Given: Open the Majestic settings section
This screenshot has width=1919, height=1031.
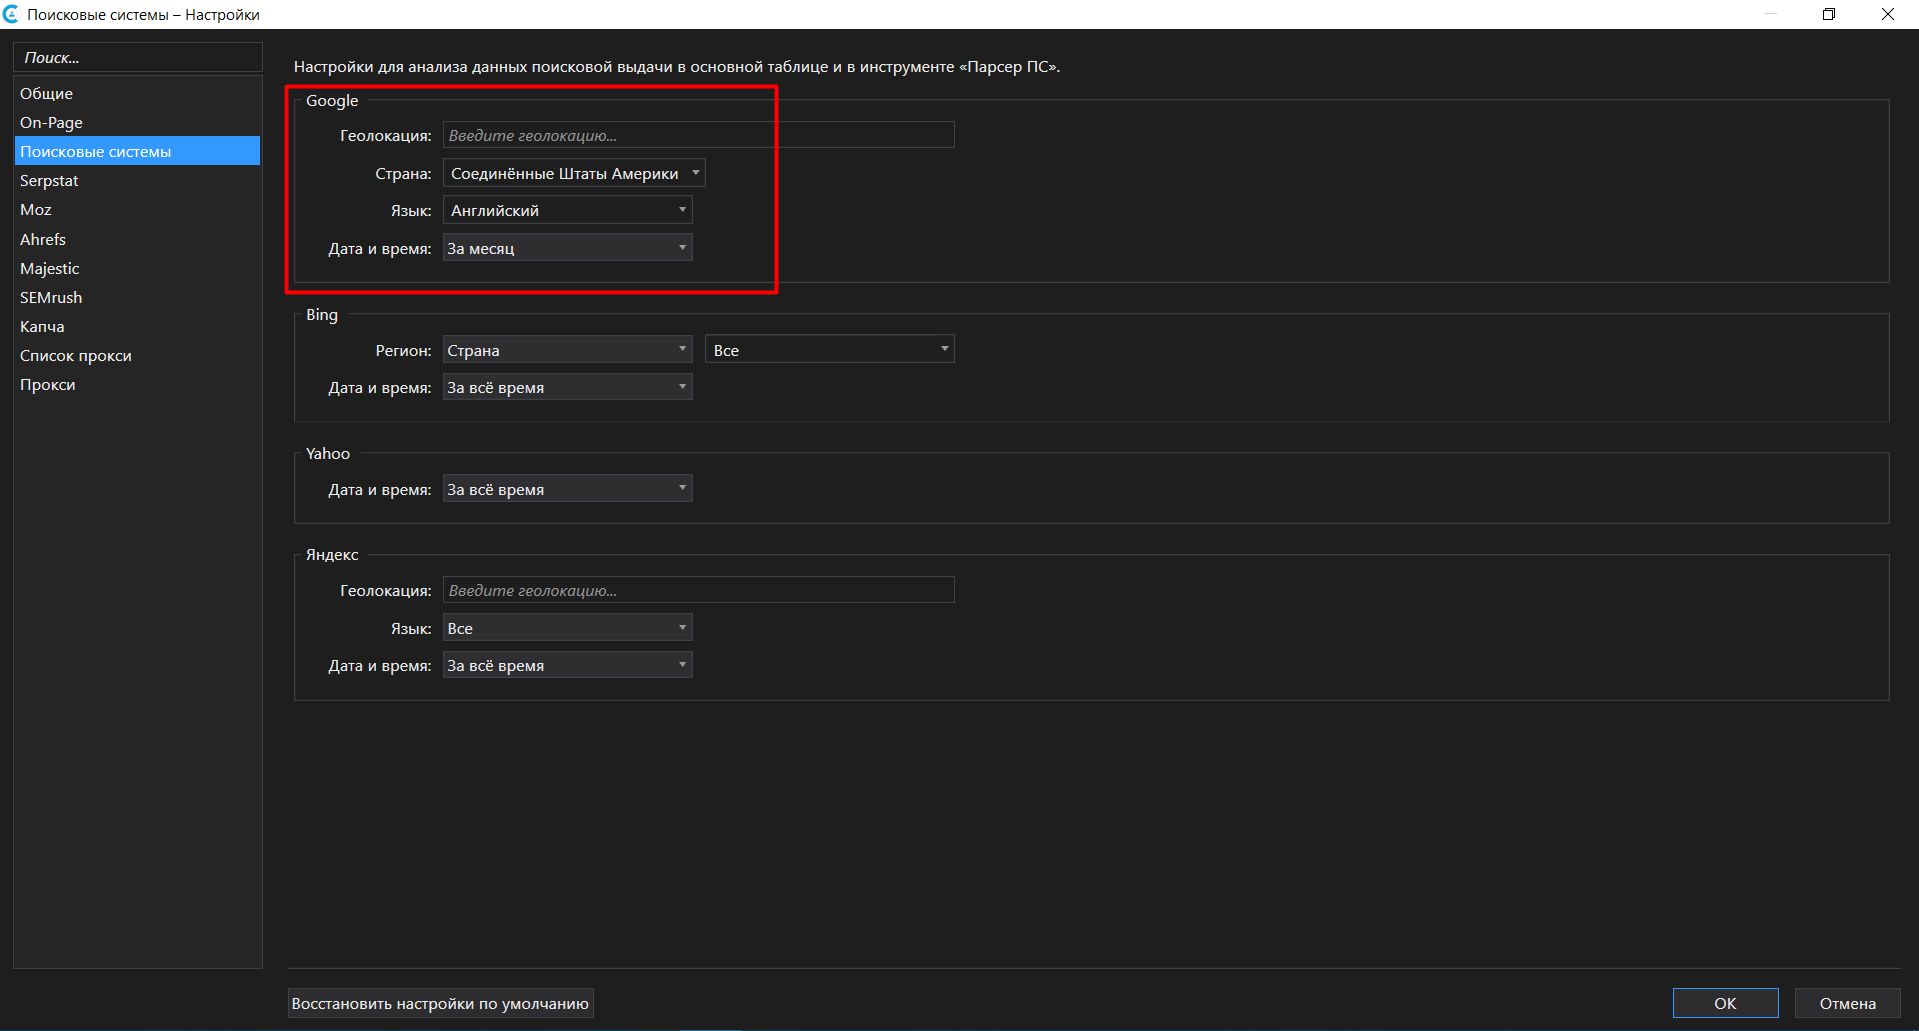Looking at the screenshot, I should click(x=137, y=268).
